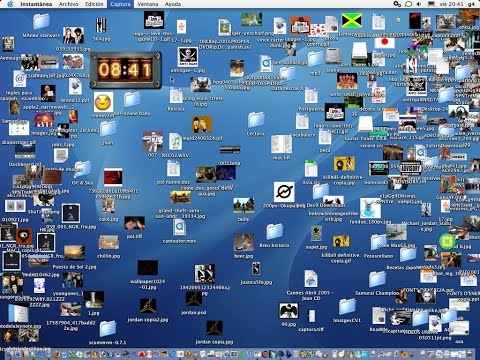Select the 007 image file

click(153, 141)
